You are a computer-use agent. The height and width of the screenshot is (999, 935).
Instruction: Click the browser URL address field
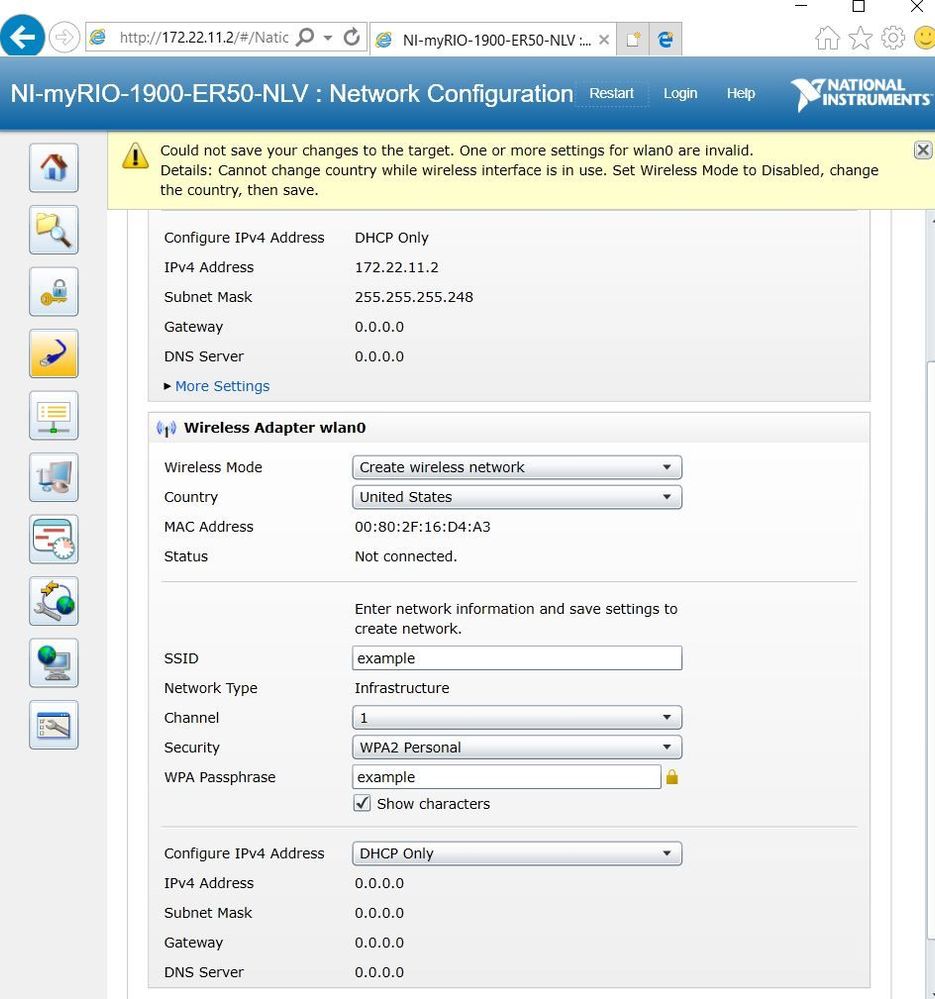pos(204,38)
